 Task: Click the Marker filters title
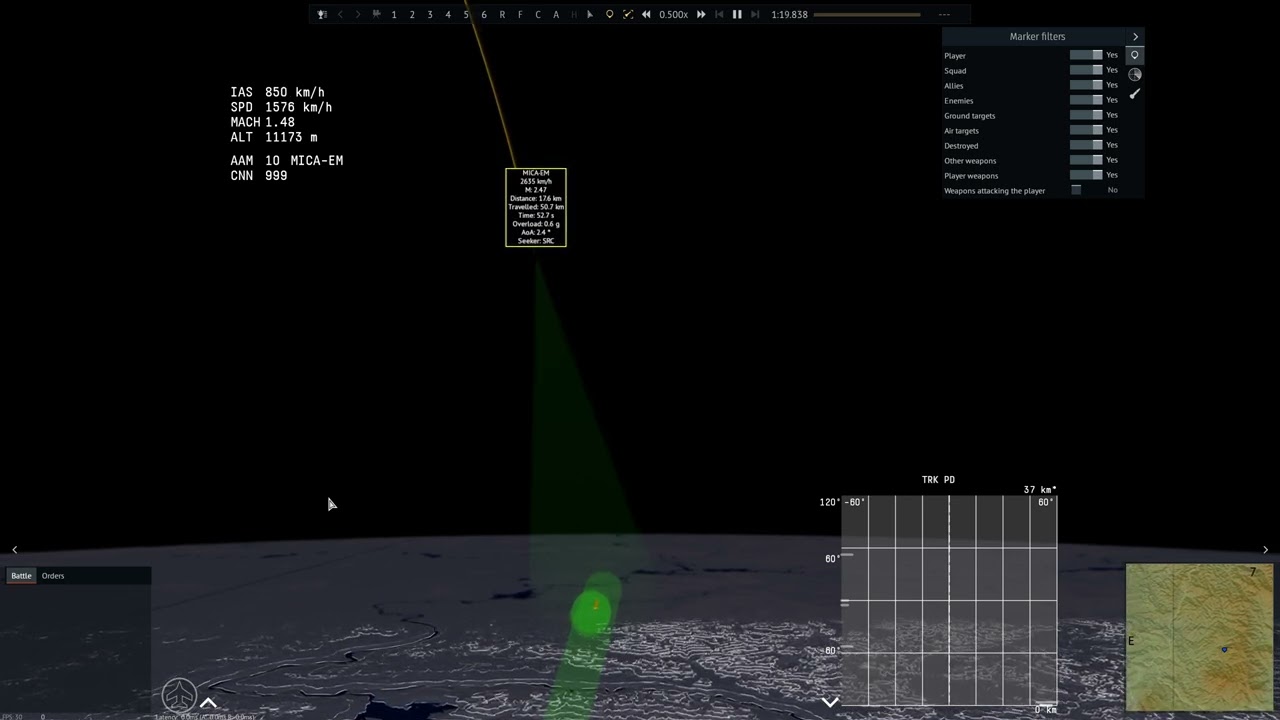pyautogui.click(x=1037, y=36)
